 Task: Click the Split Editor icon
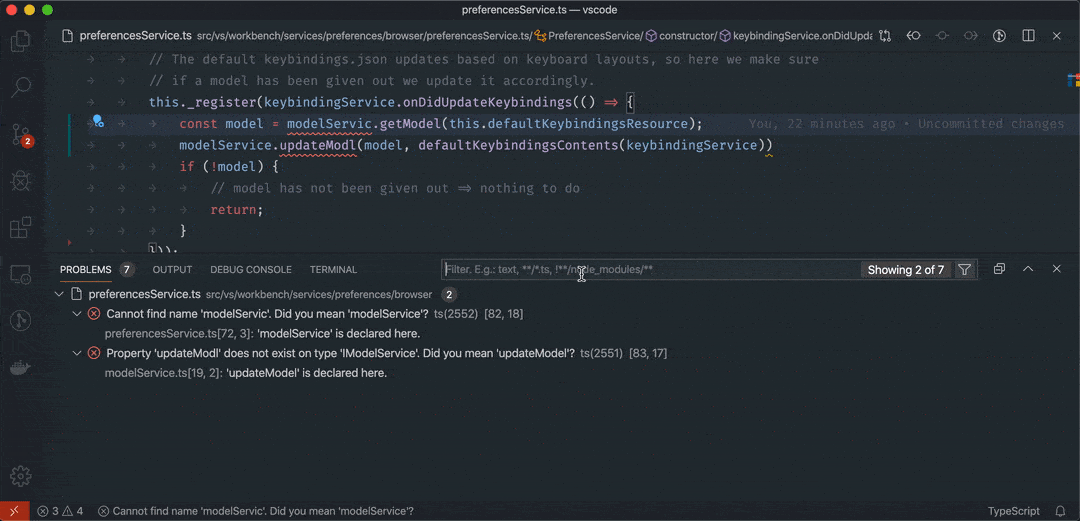pos(1028,36)
